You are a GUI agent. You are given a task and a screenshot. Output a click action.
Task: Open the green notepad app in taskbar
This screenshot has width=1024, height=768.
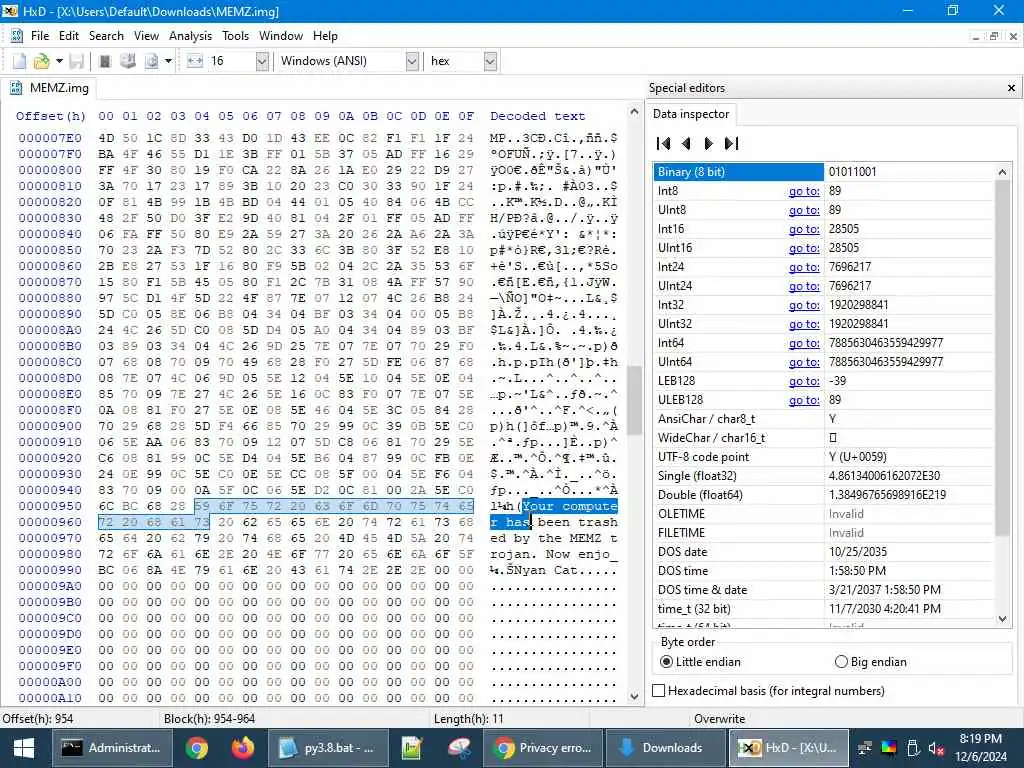pyautogui.click(x=411, y=748)
